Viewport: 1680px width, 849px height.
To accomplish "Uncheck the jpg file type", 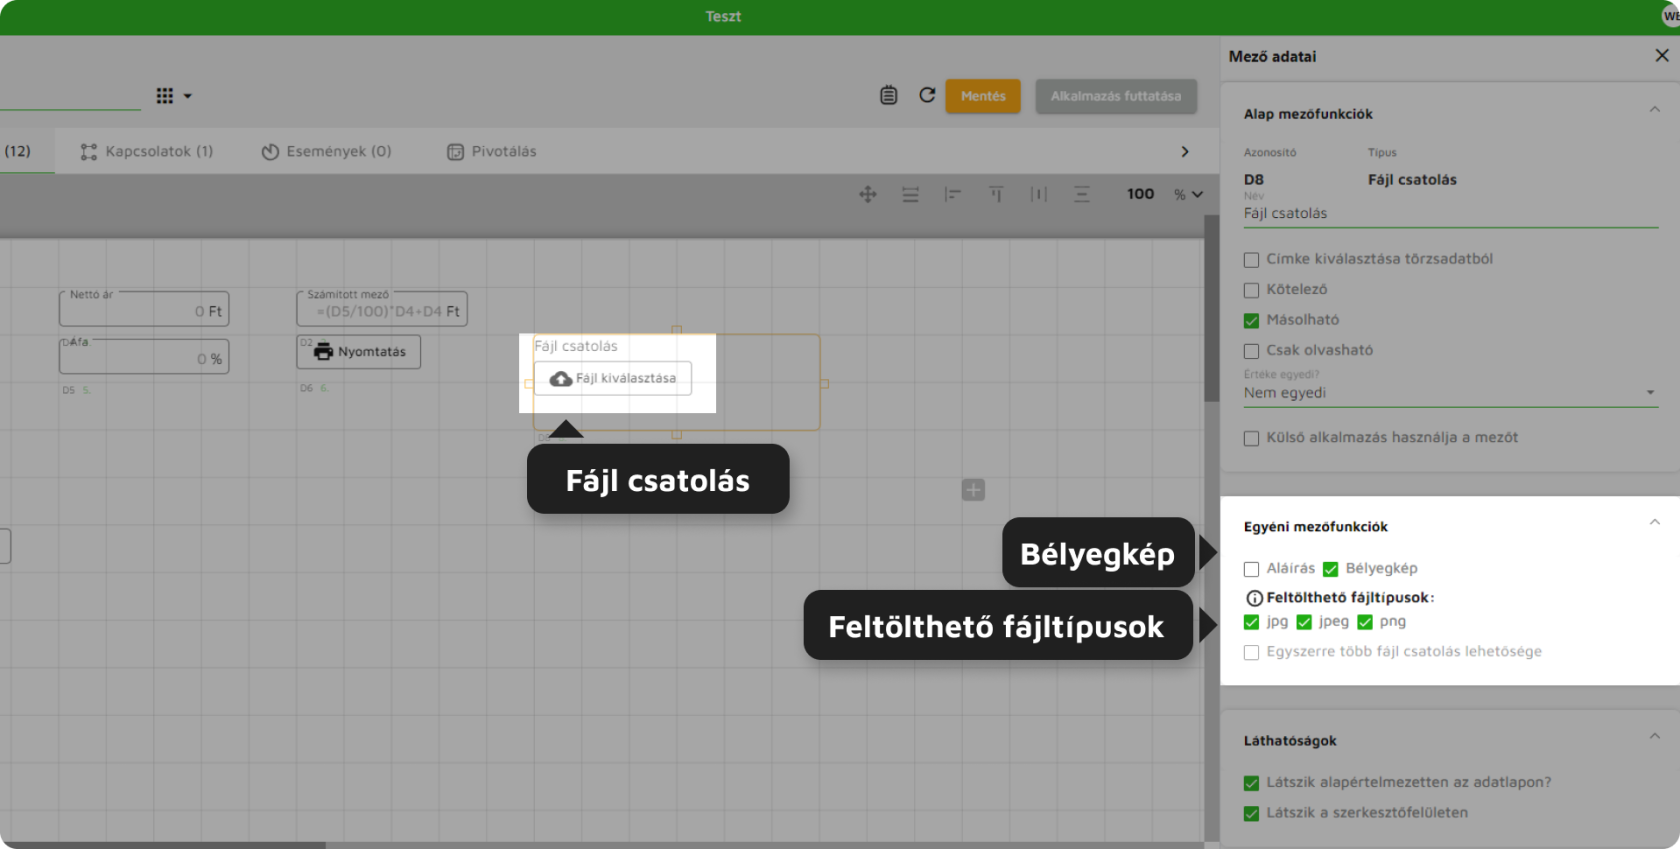I will pyautogui.click(x=1251, y=622).
